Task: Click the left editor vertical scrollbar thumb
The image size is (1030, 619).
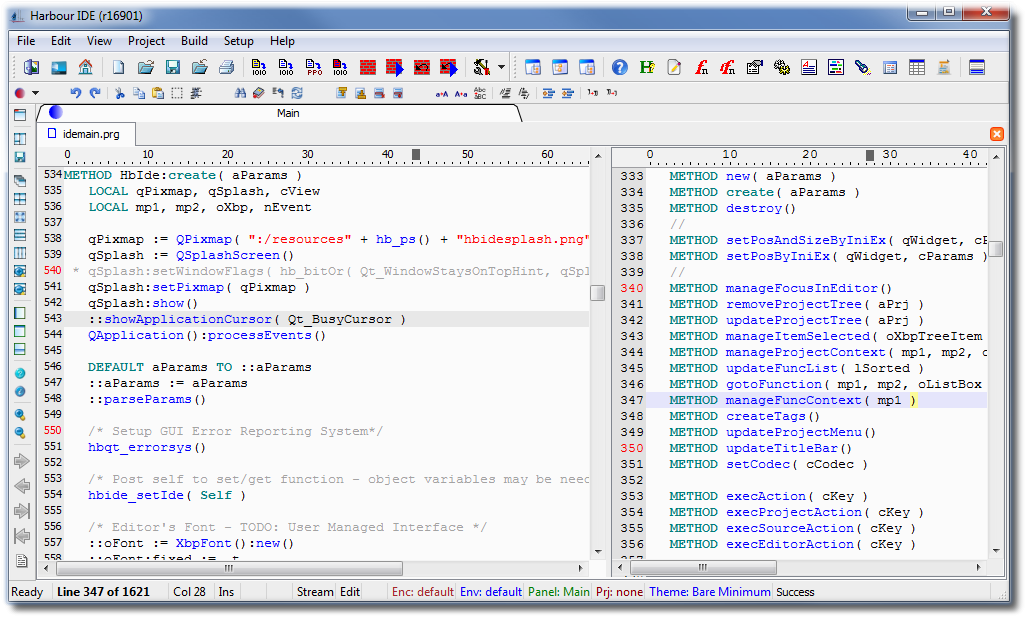Action: [597, 292]
